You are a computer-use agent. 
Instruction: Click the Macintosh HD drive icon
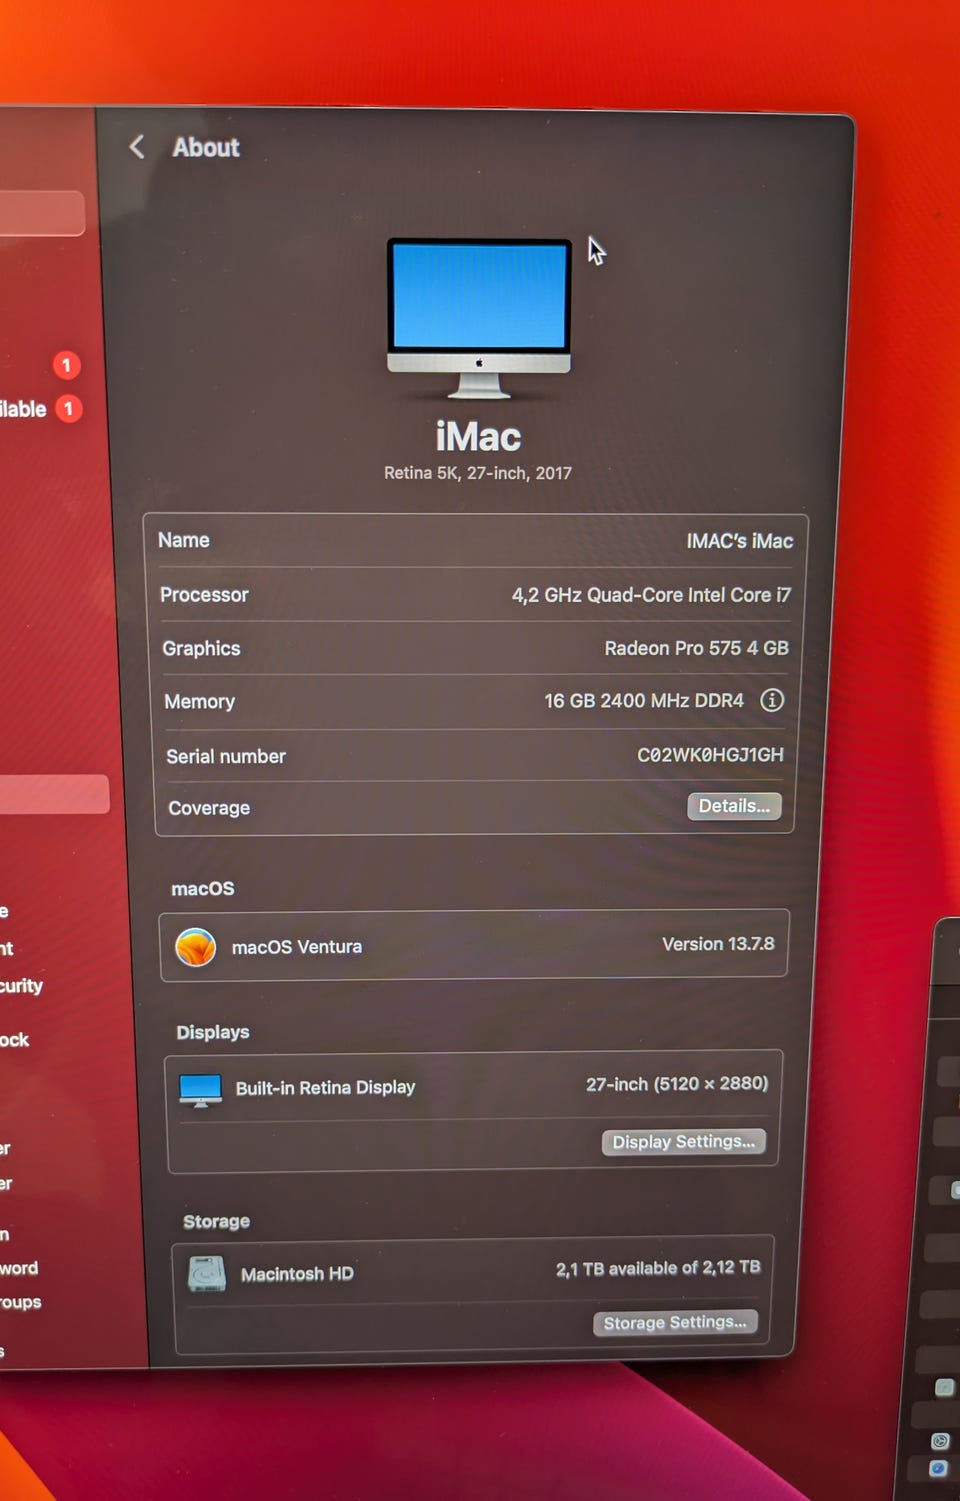click(207, 1274)
